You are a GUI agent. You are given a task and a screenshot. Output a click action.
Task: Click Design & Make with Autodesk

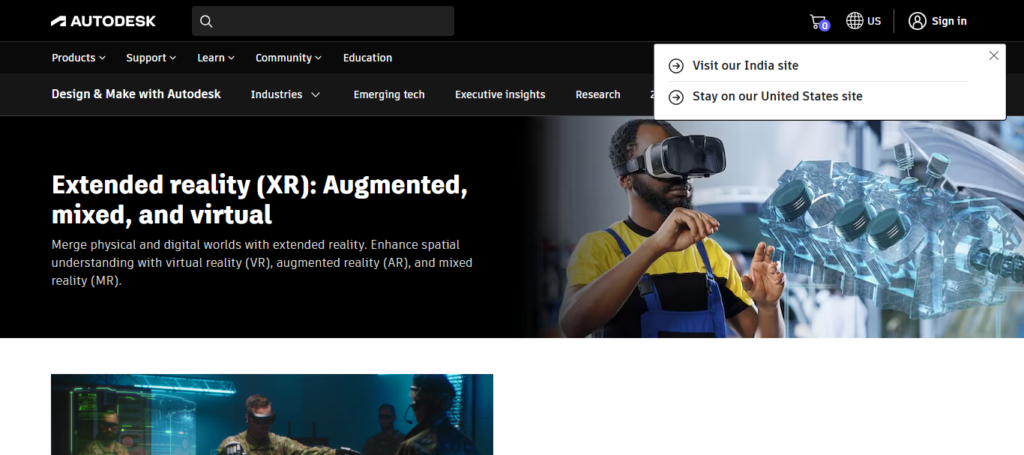136,94
